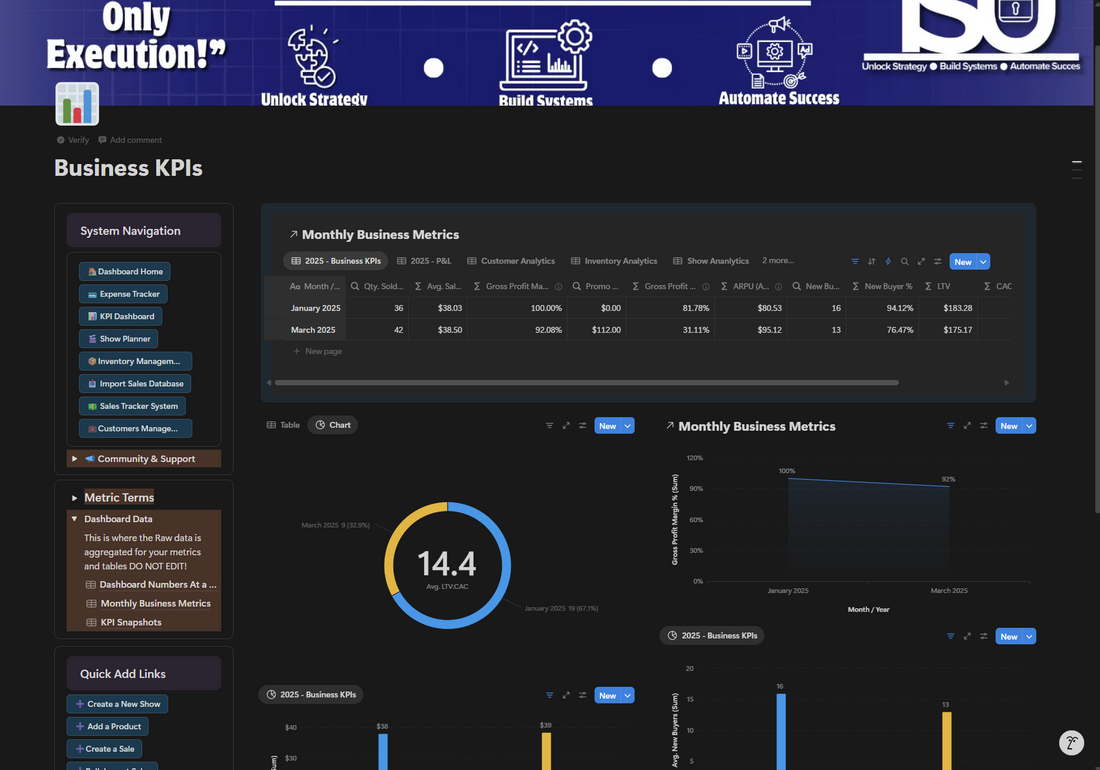Screen dimensions: 1100x770
Task: Click the filter icon in Monthly Business Metrics toolbar
Action: (854, 262)
